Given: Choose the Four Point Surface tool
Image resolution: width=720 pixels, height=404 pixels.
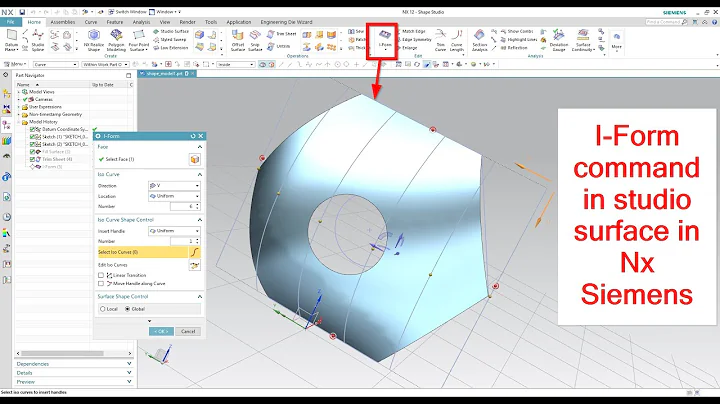Looking at the screenshot, I should pos(138,40).
